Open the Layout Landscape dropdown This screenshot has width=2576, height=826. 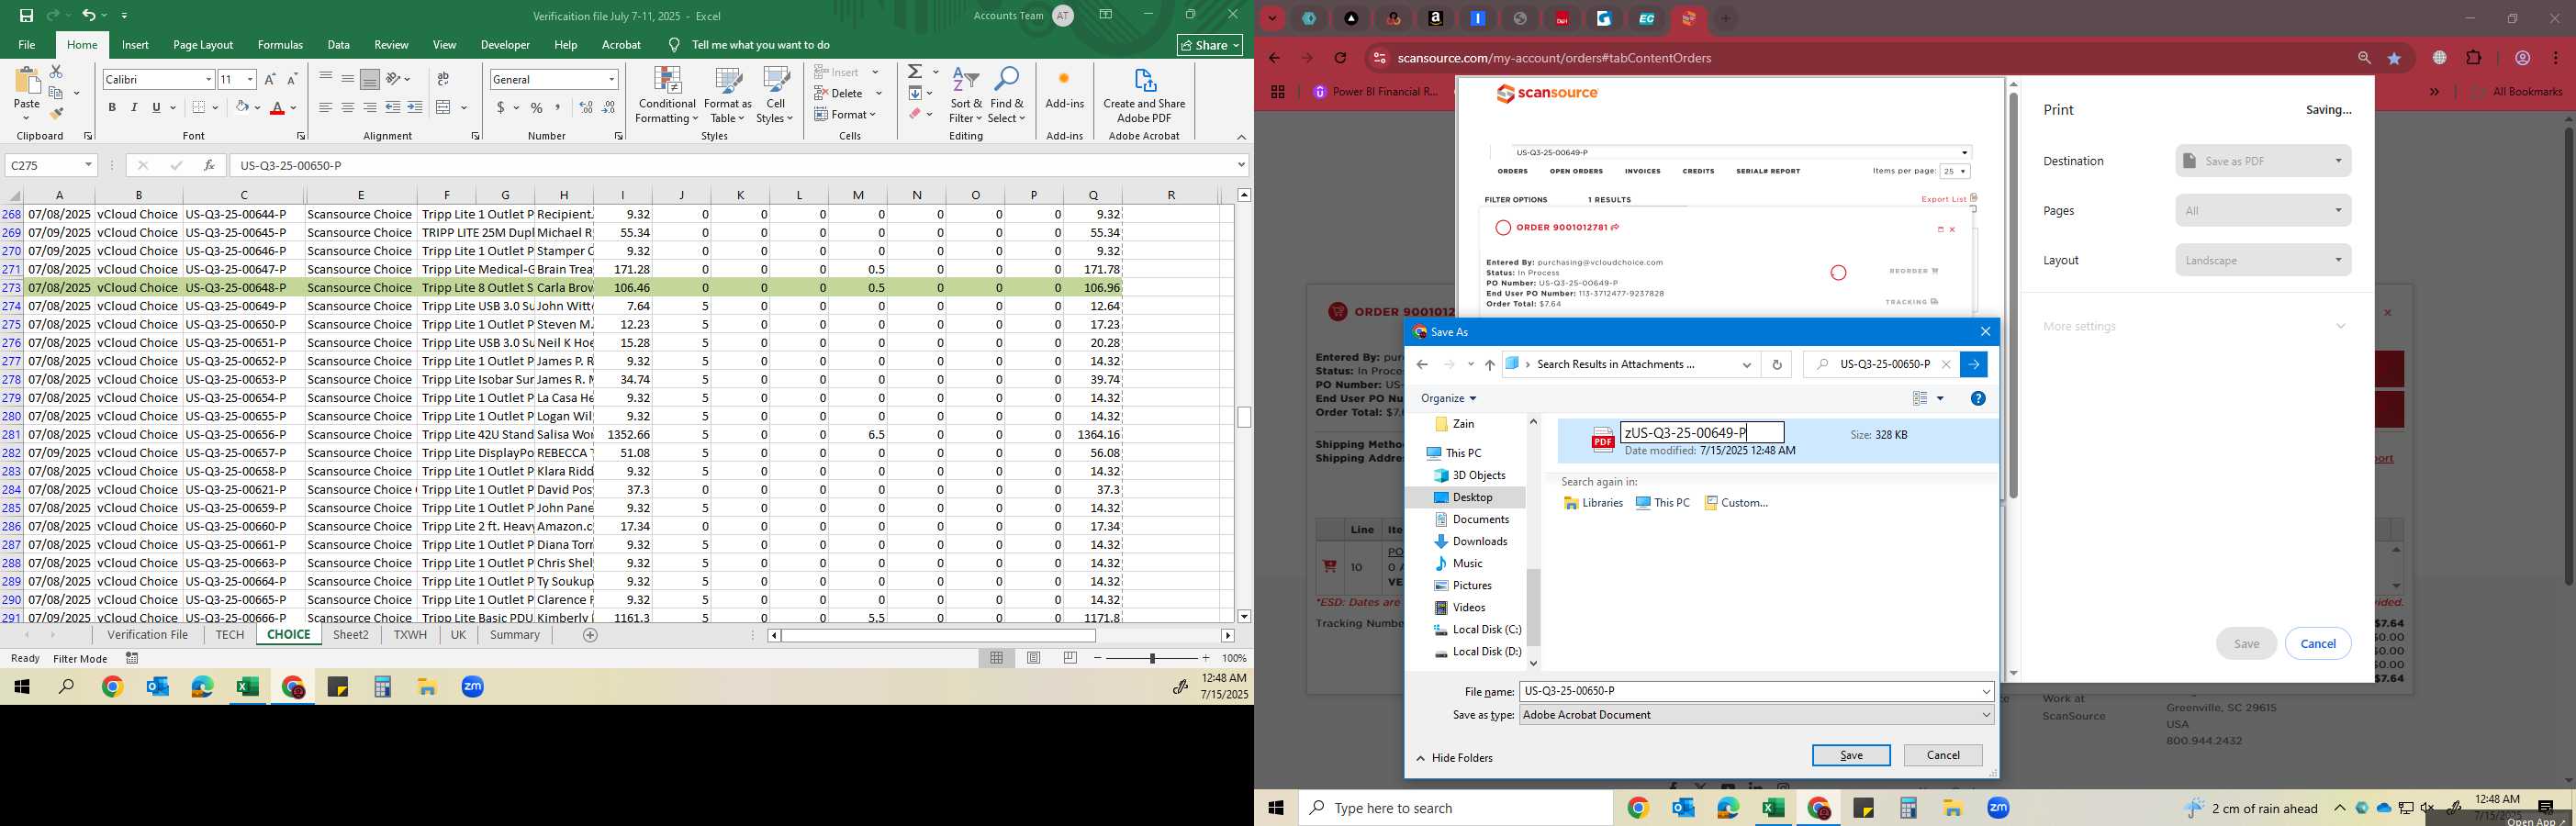[2263, 260]
